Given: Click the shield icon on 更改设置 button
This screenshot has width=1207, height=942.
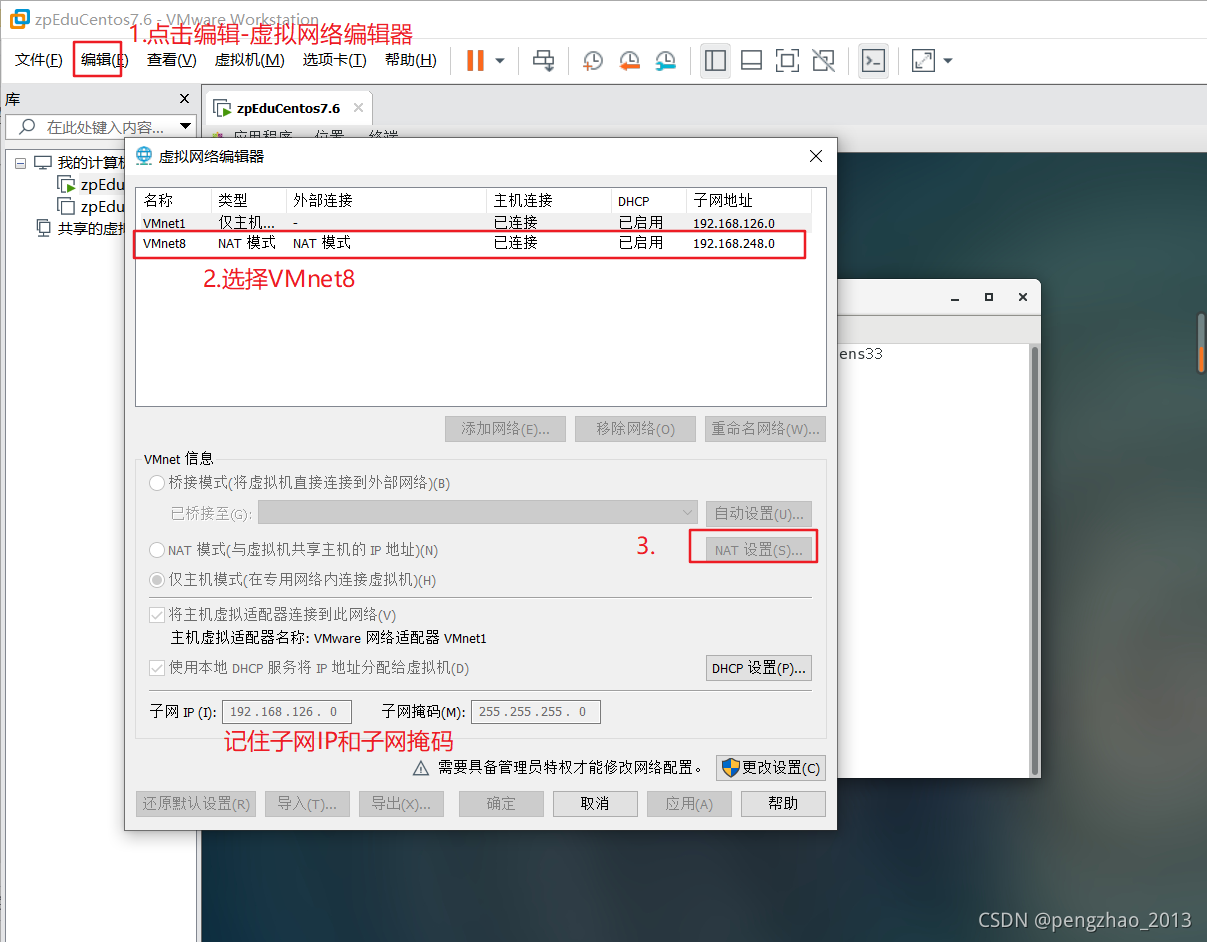Looking at the screenshot, I should point(730,768).
